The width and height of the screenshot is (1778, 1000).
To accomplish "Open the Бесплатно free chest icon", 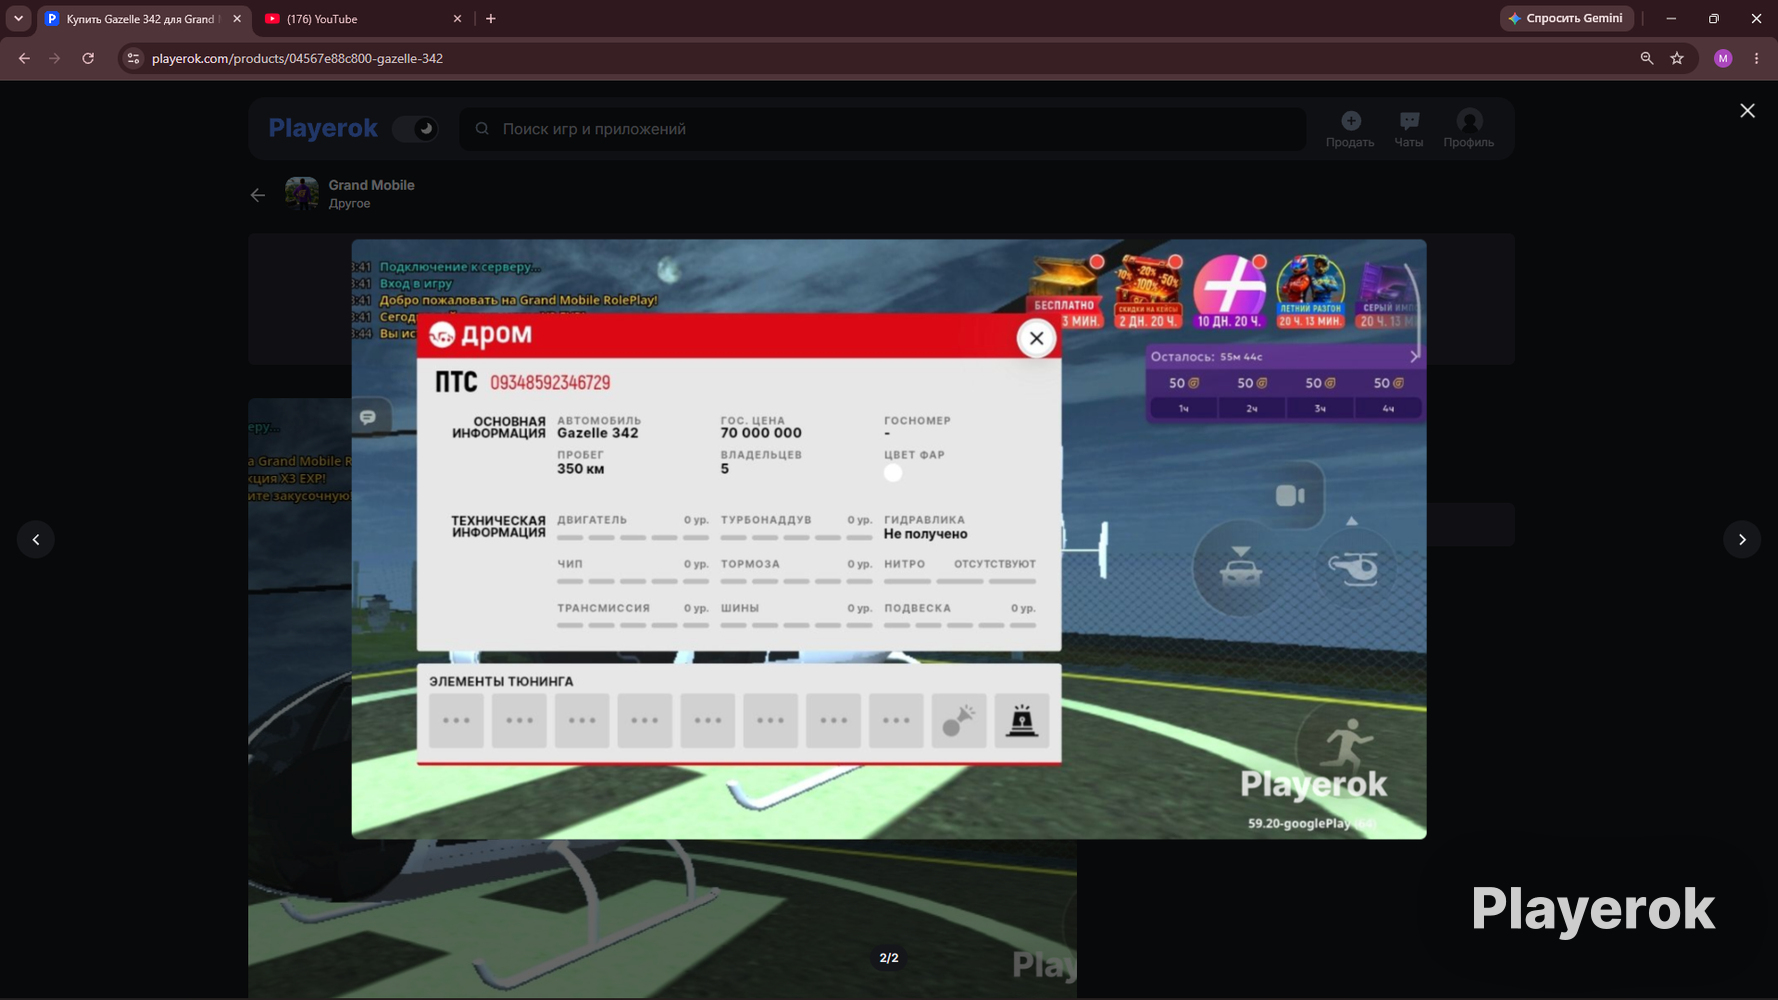I will tap(1065, 291).
